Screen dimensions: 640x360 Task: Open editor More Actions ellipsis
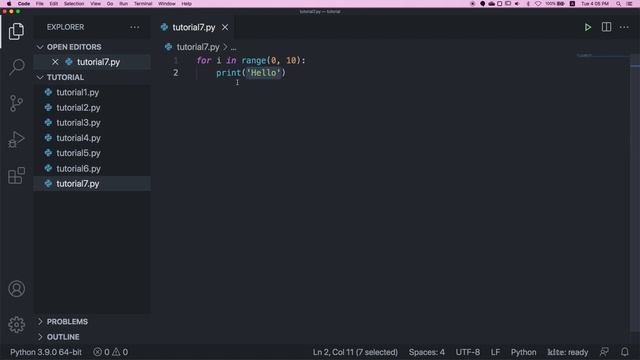coord(624,27)
